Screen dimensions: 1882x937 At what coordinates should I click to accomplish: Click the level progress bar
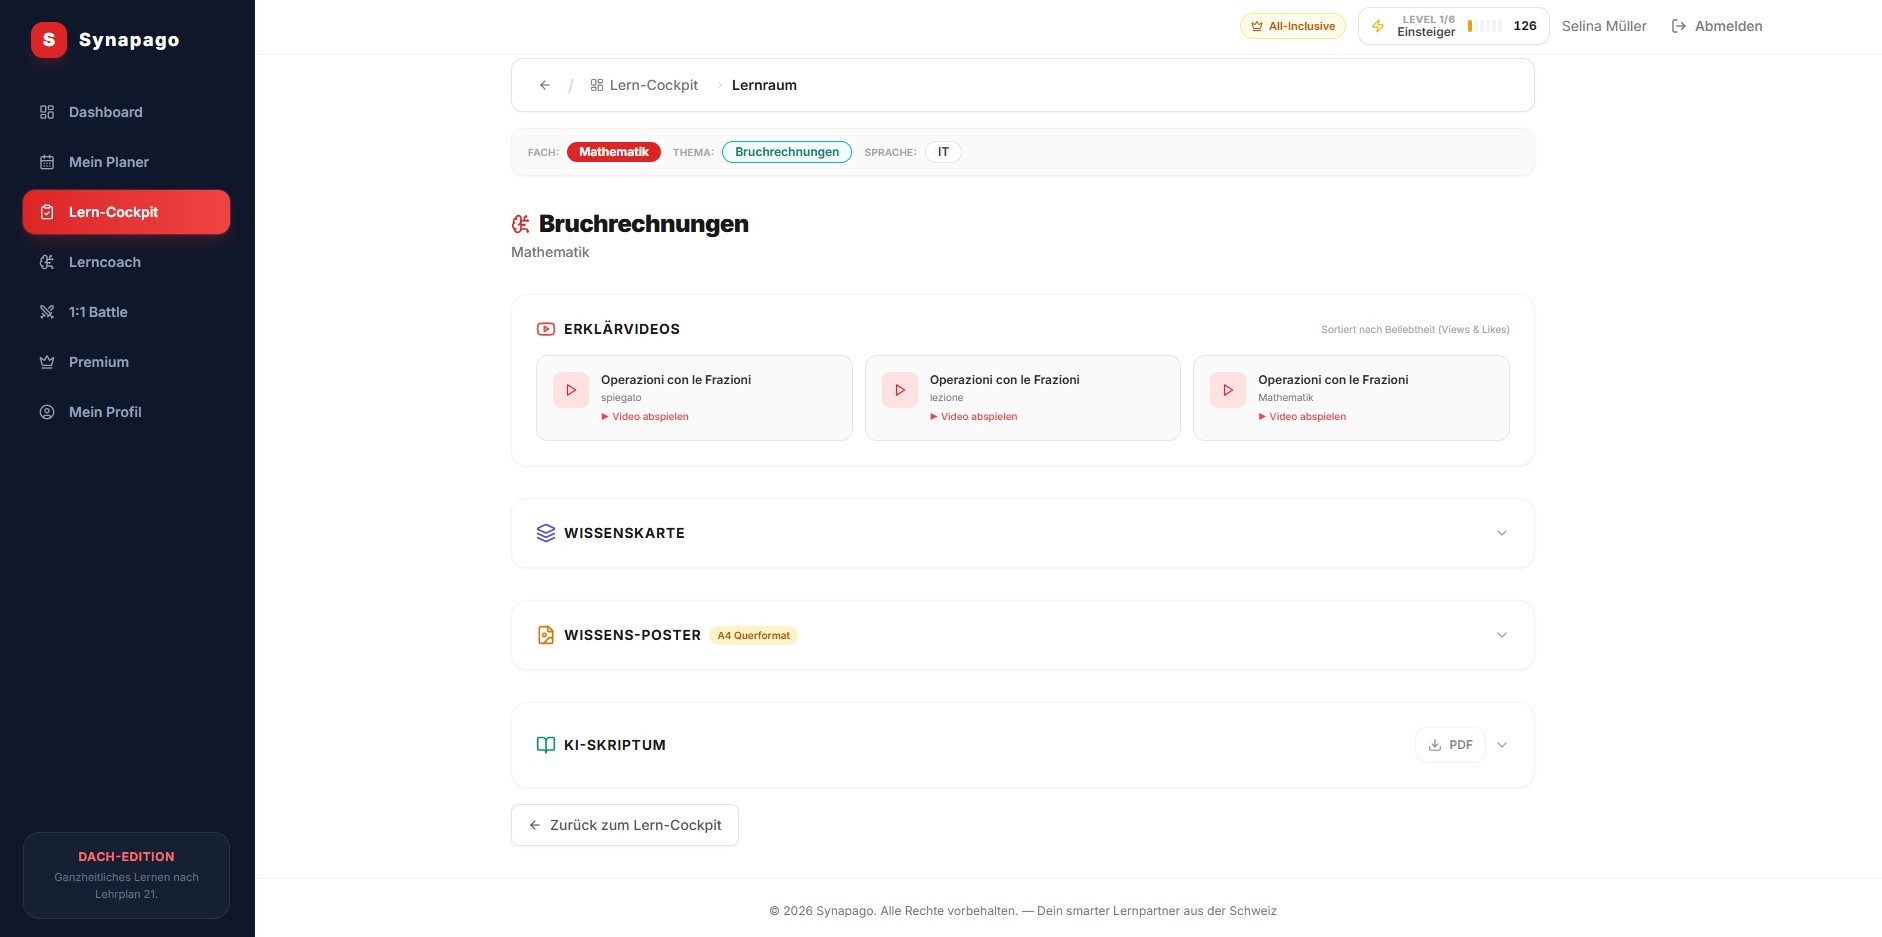click(1485, 26)
